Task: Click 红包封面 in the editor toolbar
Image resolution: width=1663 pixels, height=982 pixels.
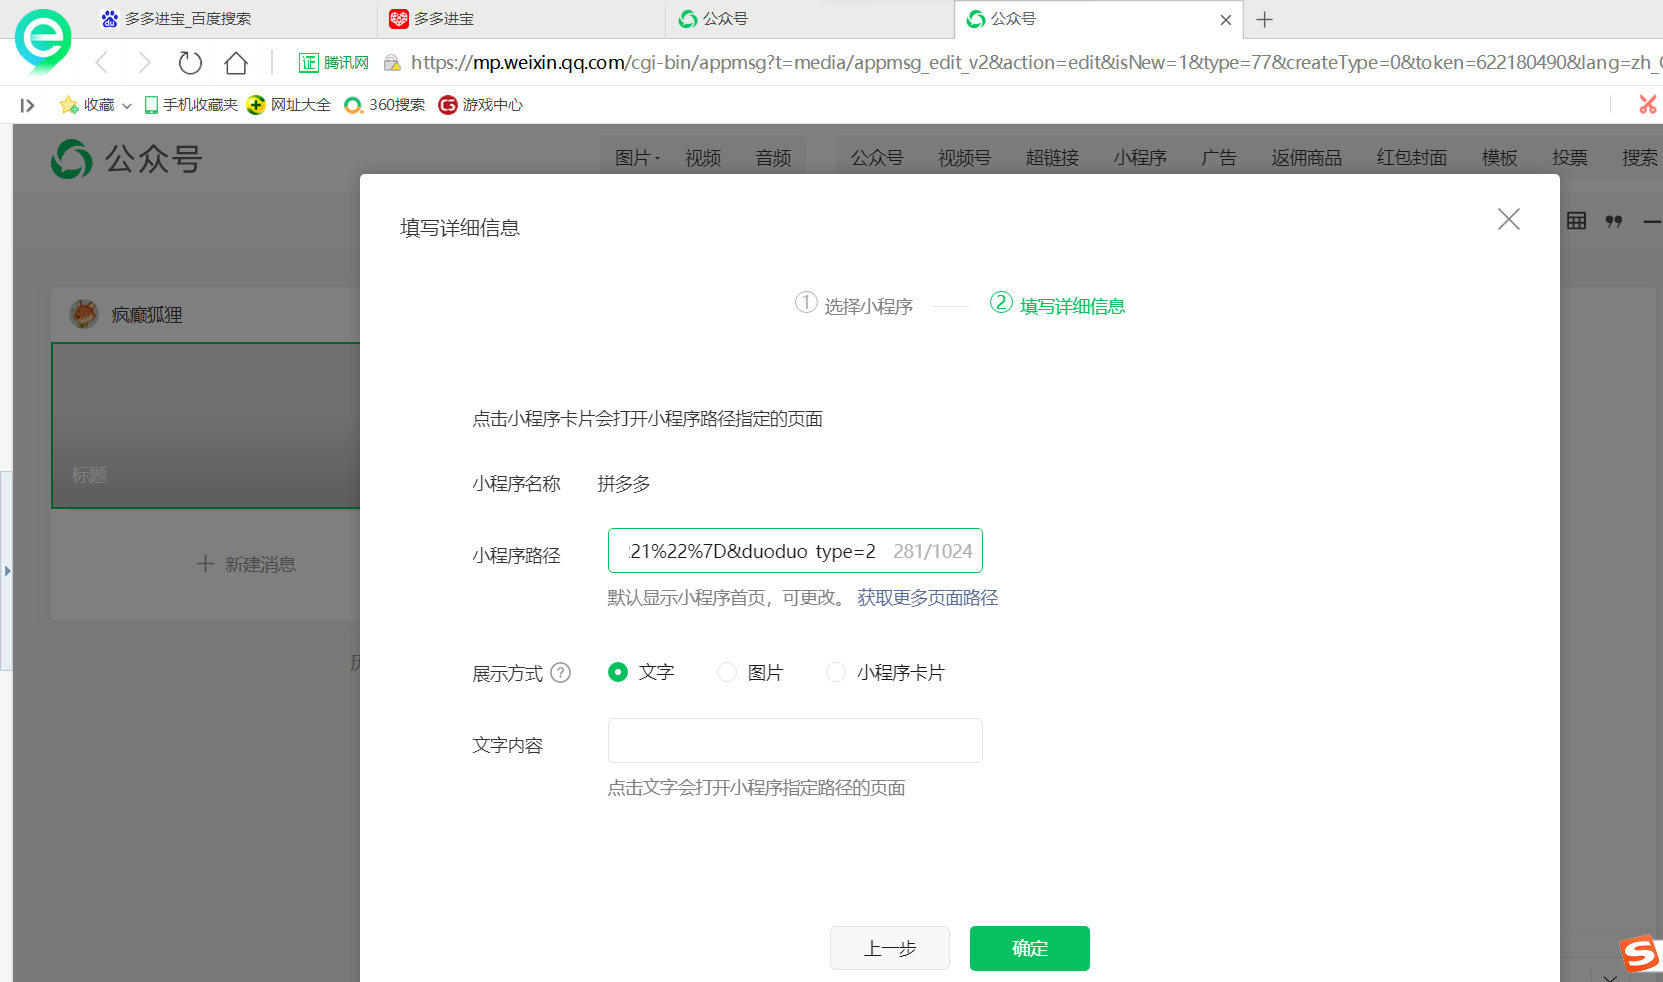Action: tap(1412, 158)
